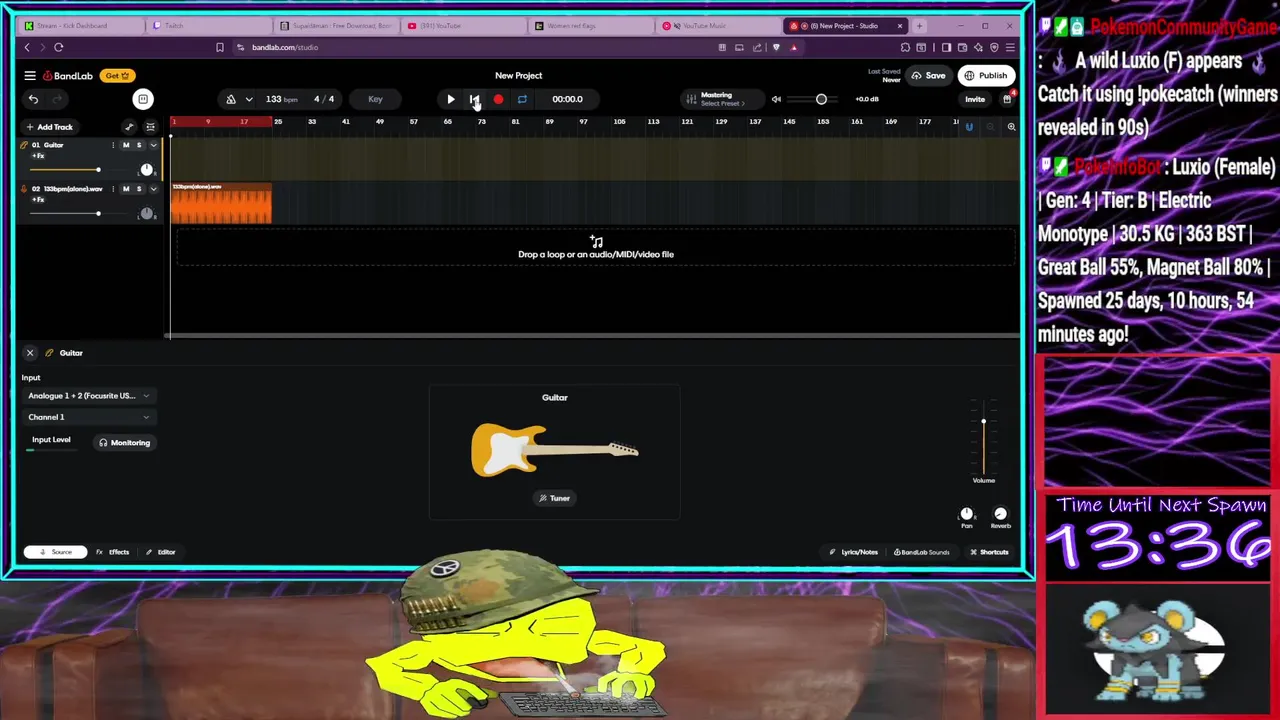Mute the 01 Guitar track
This screenshot has height=720, width=1280.
coord(126,146)
